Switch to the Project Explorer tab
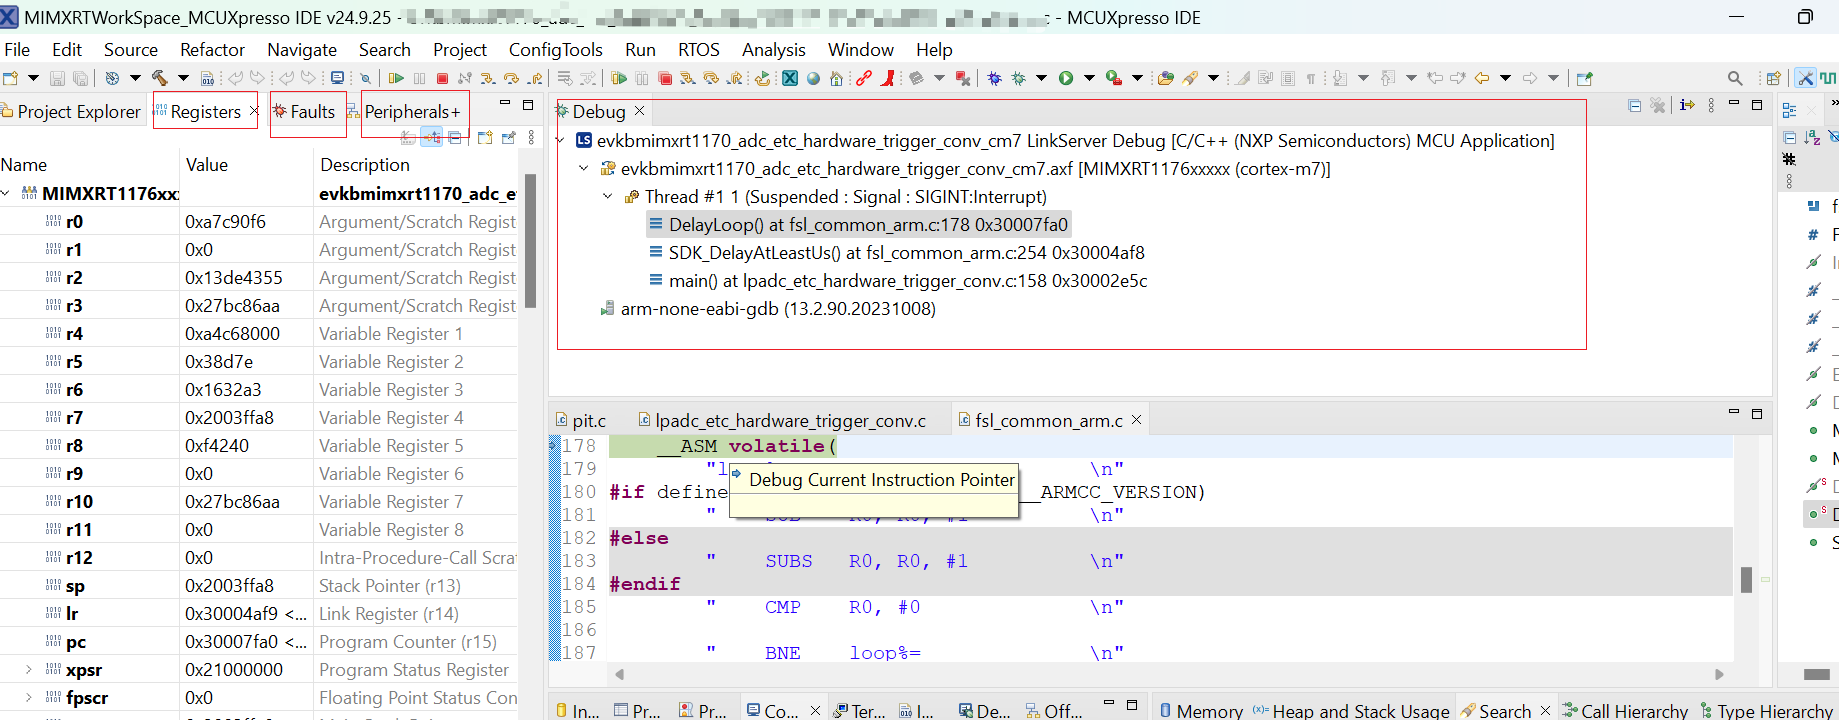The image size is (1839, 720). pos(71,112)
